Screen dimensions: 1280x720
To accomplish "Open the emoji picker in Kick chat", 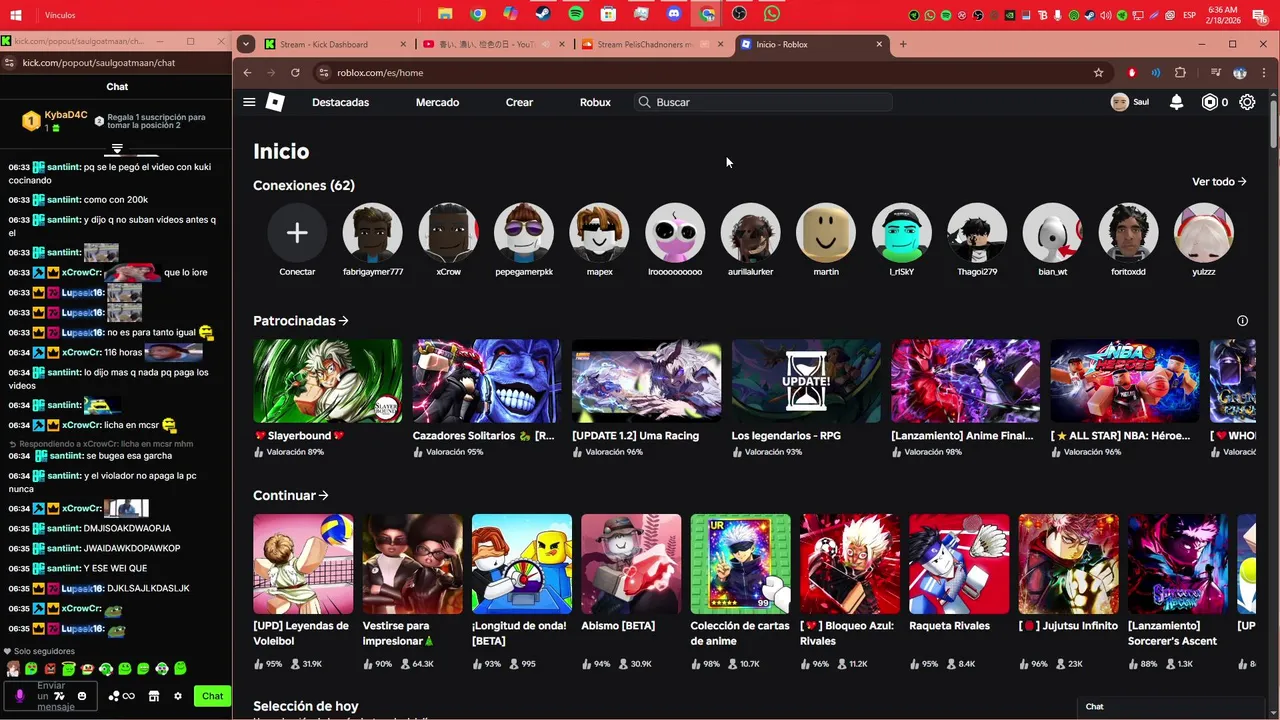I will coord(82,696).
